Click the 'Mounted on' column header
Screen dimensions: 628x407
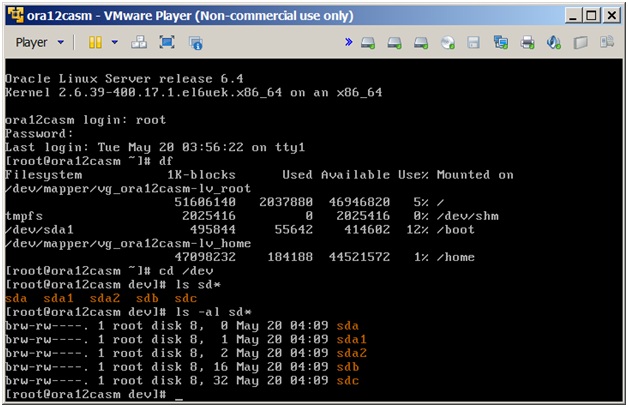[475, 175]
